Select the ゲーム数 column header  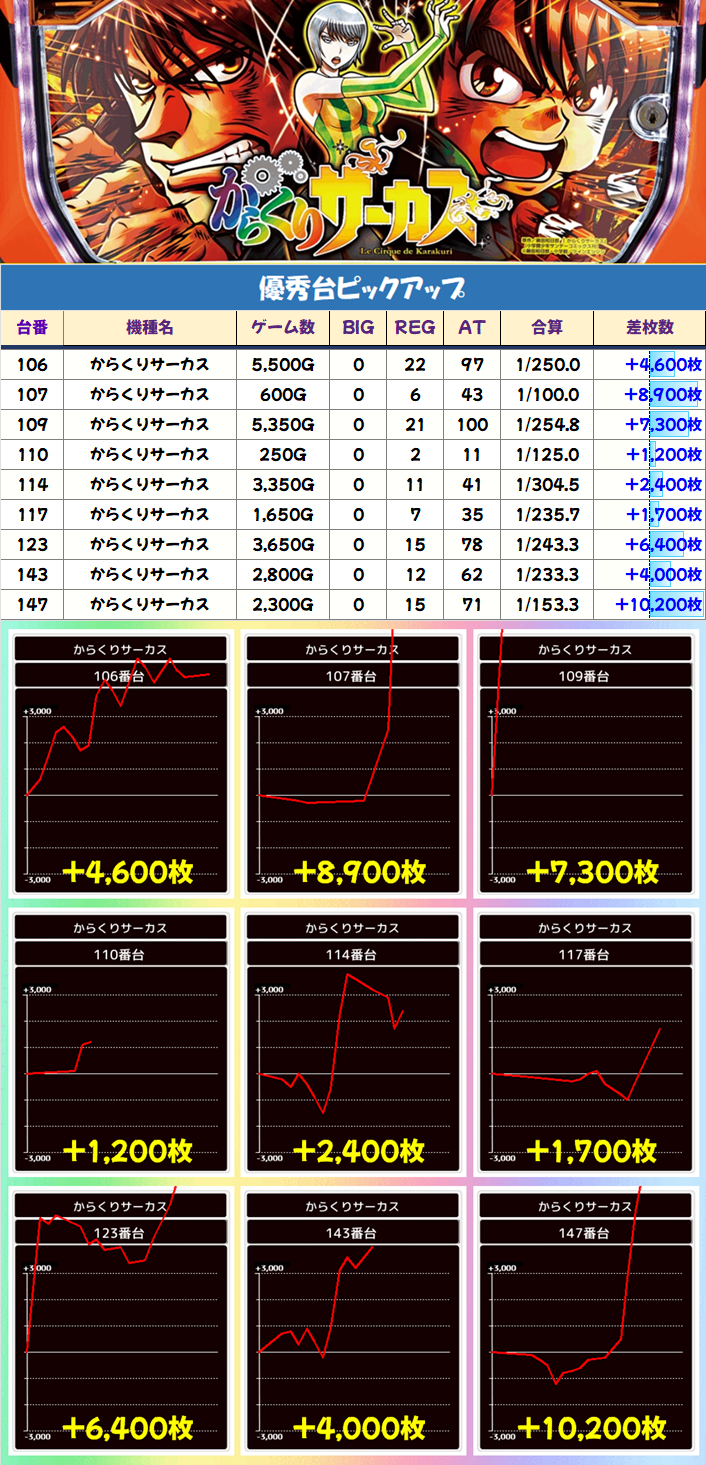[283, 328]
